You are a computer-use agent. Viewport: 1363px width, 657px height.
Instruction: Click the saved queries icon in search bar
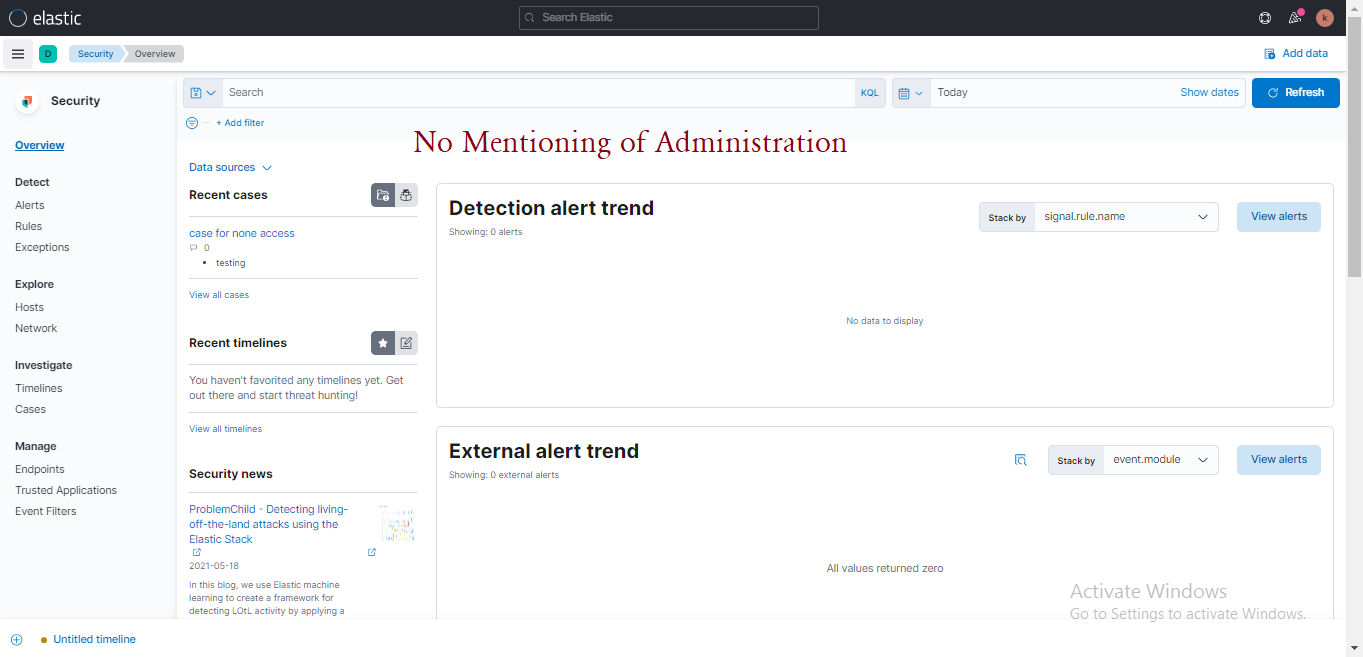(x=202, y=92)
